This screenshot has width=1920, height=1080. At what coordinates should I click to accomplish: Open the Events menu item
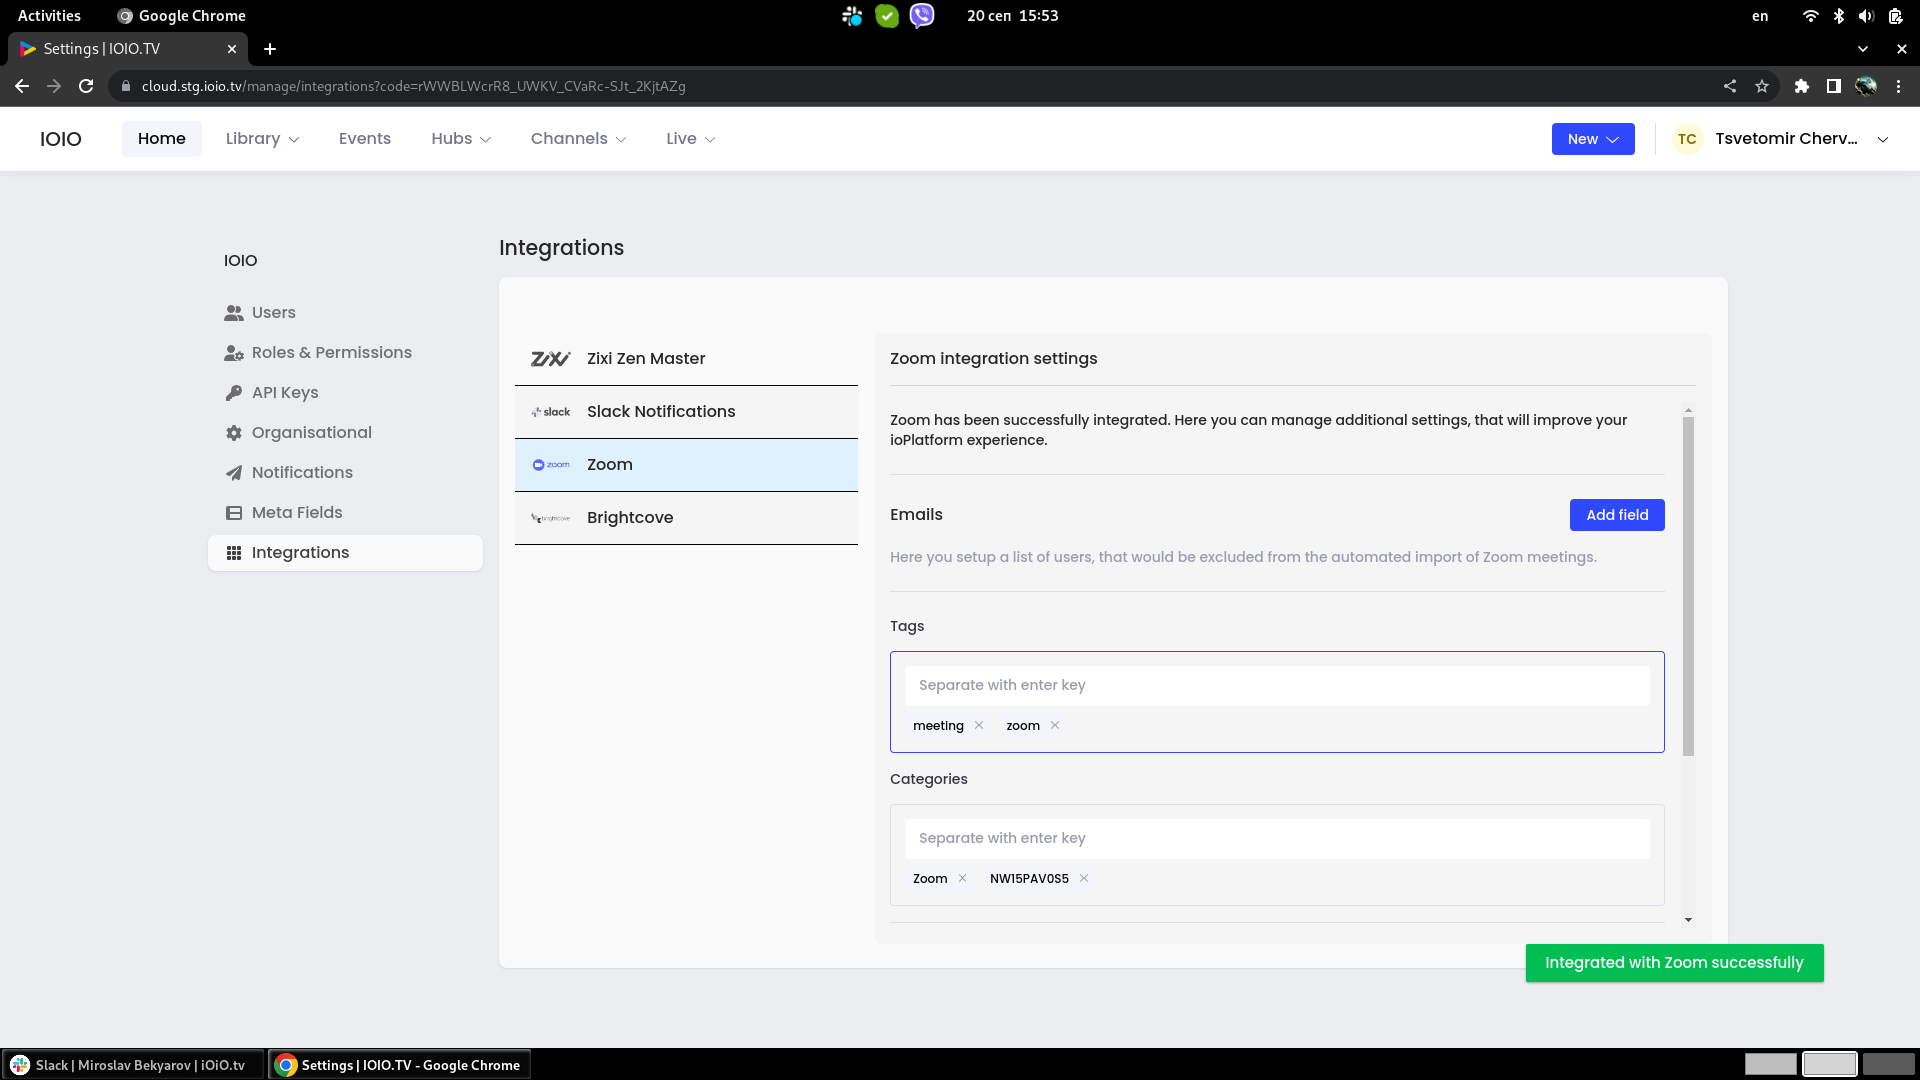(365, 139)
